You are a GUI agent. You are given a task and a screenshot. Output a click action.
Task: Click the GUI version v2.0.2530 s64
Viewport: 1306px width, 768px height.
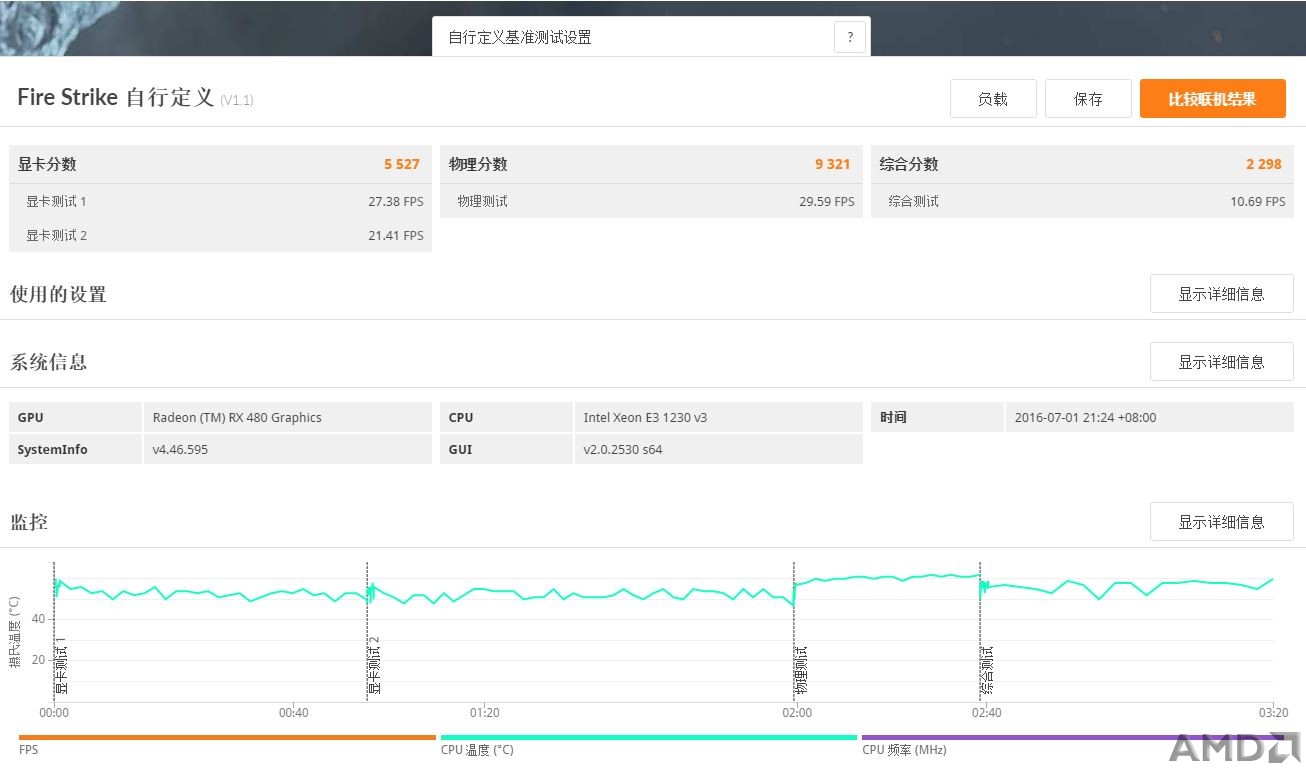(623, 449)
